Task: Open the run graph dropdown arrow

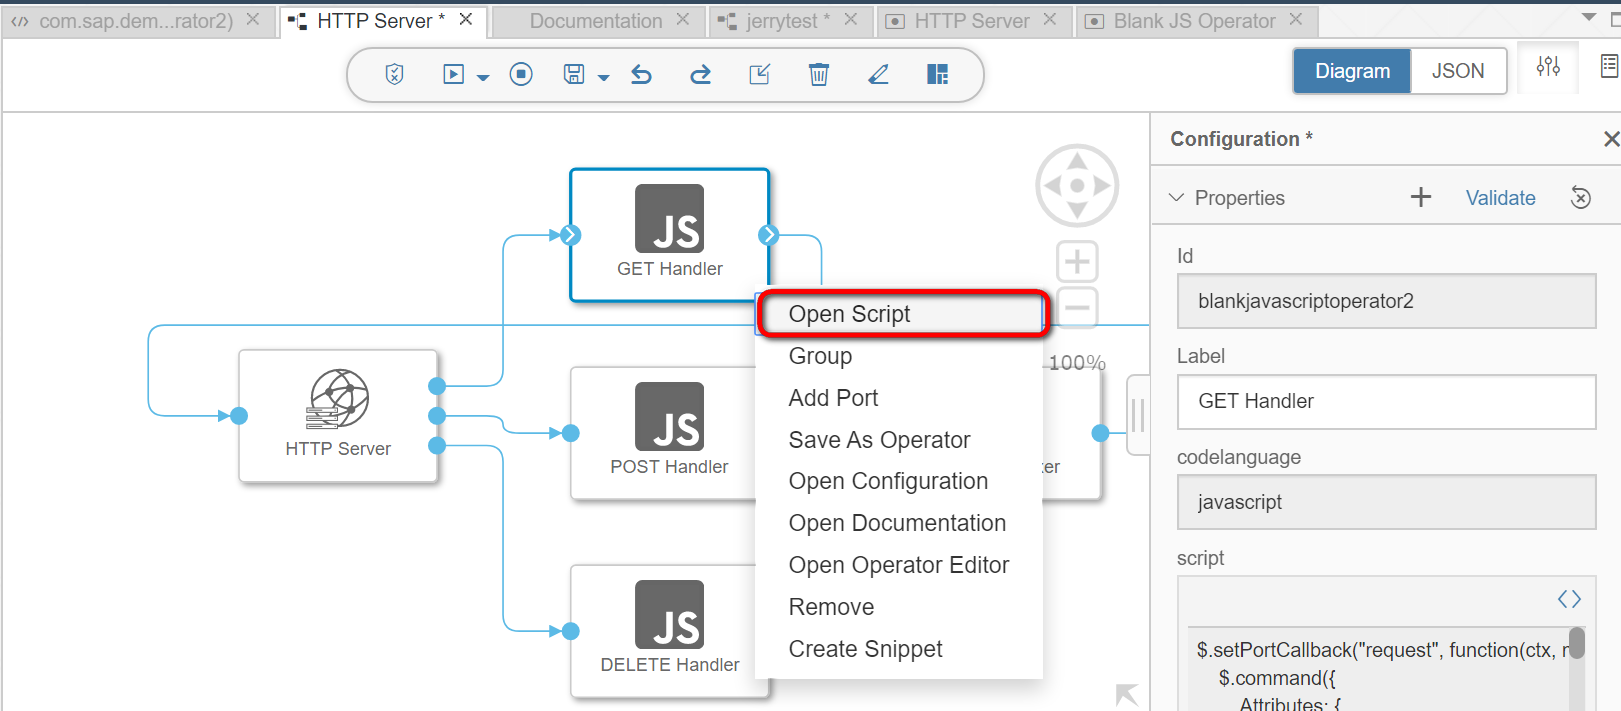Action: (x=483, y=77)
